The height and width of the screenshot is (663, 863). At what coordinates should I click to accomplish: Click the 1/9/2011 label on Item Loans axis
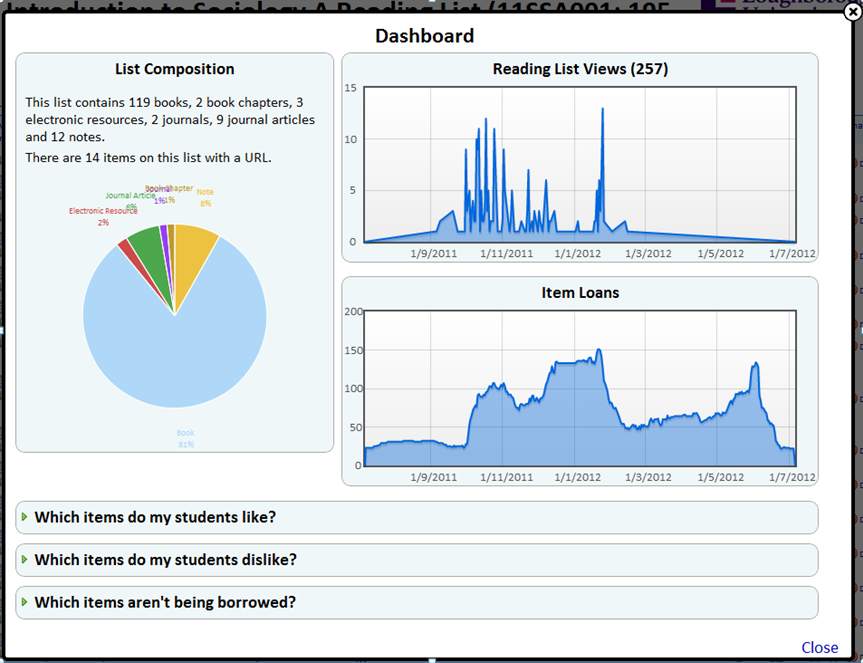433,477
